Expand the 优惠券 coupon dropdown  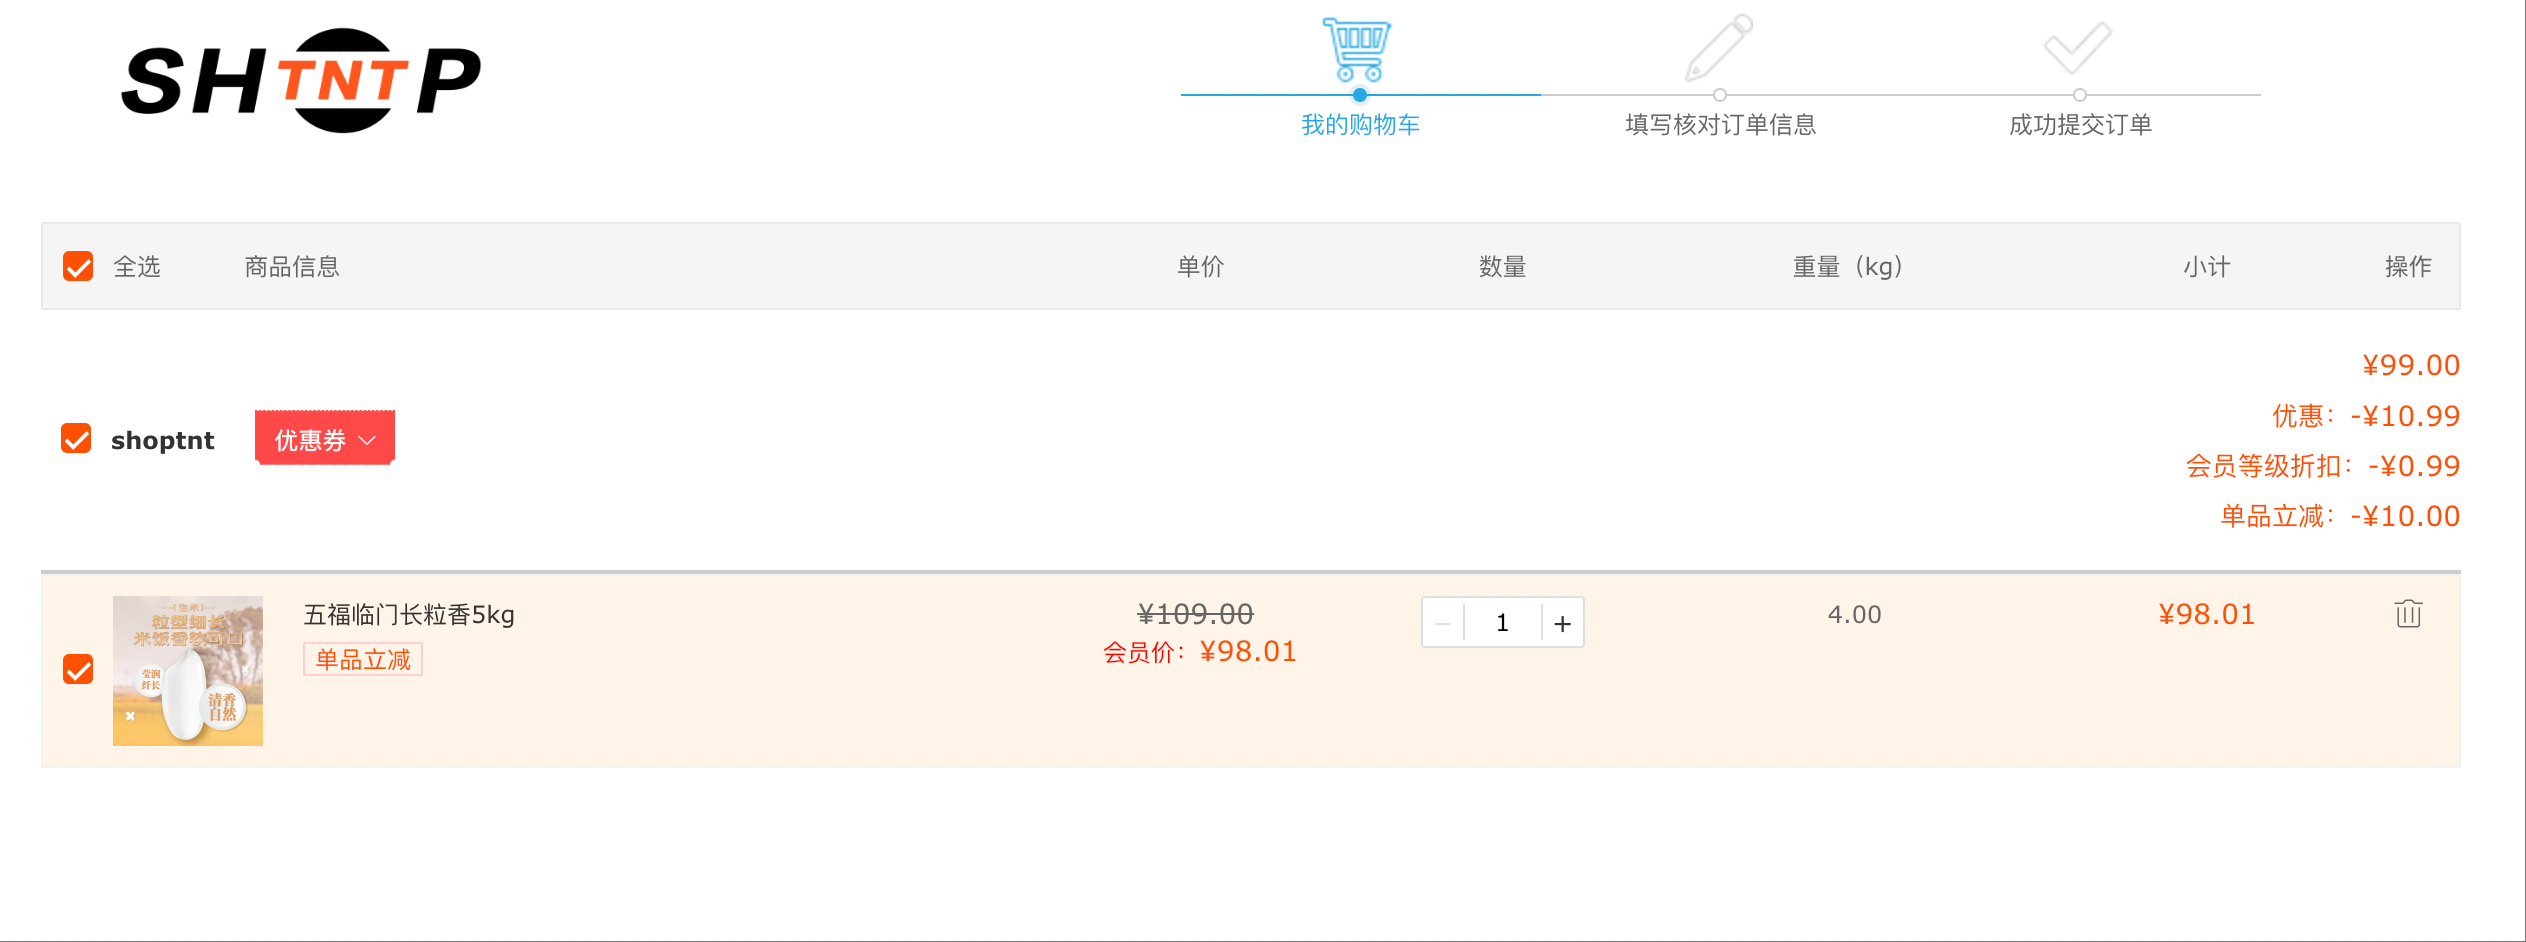(325, 438)
